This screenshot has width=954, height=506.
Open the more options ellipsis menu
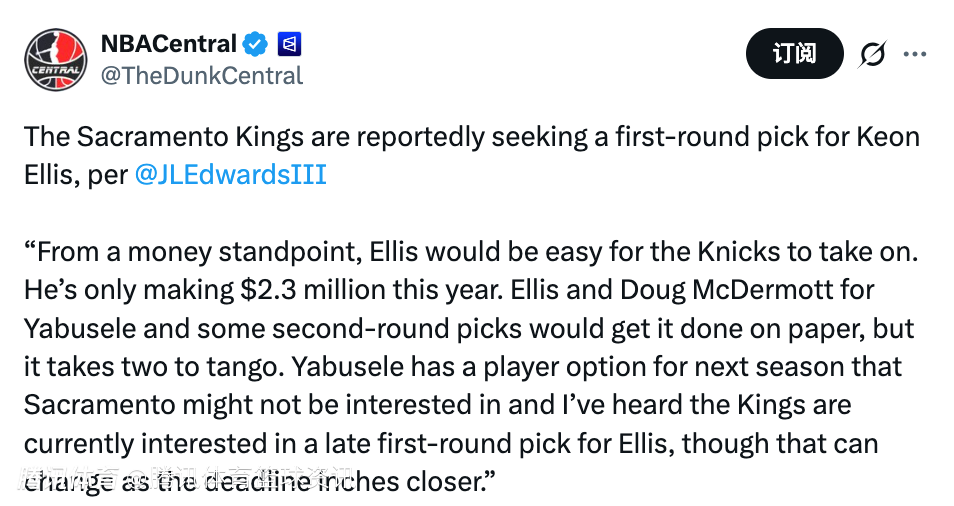914,54
